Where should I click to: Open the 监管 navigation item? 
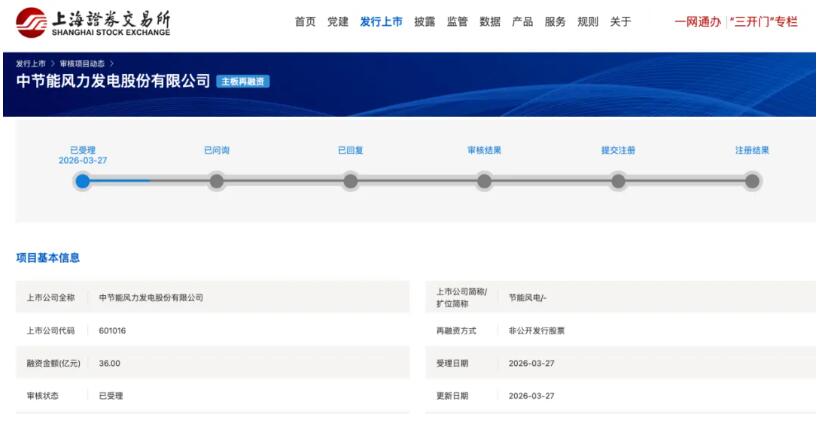point(457,22)
